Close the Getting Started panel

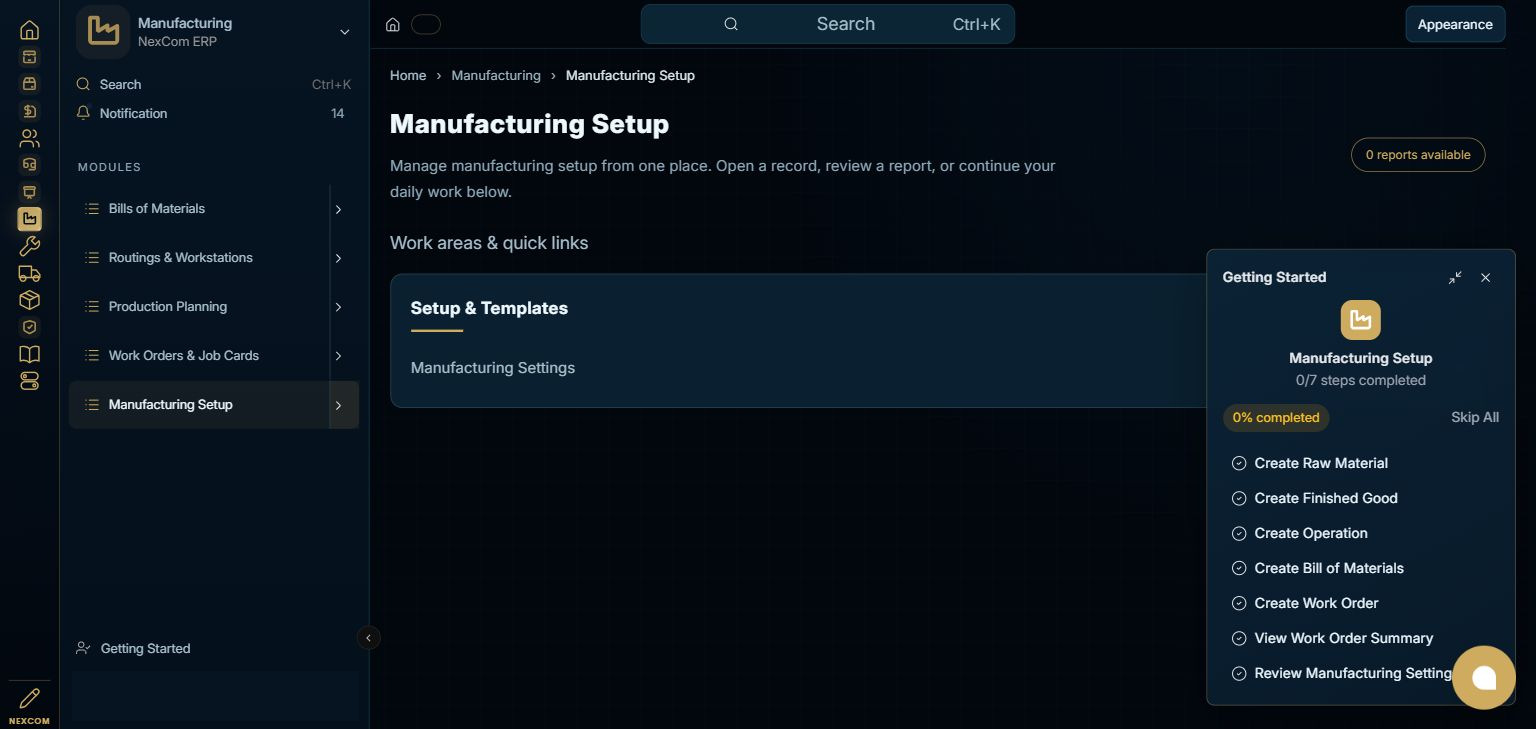click(1486, 277)
